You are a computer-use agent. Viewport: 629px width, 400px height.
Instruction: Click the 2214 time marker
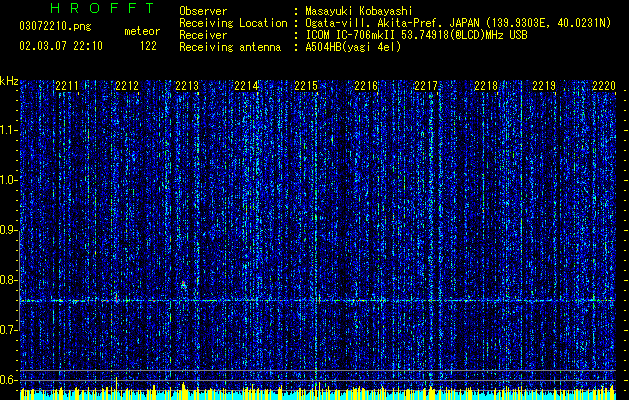pos(246,86)
